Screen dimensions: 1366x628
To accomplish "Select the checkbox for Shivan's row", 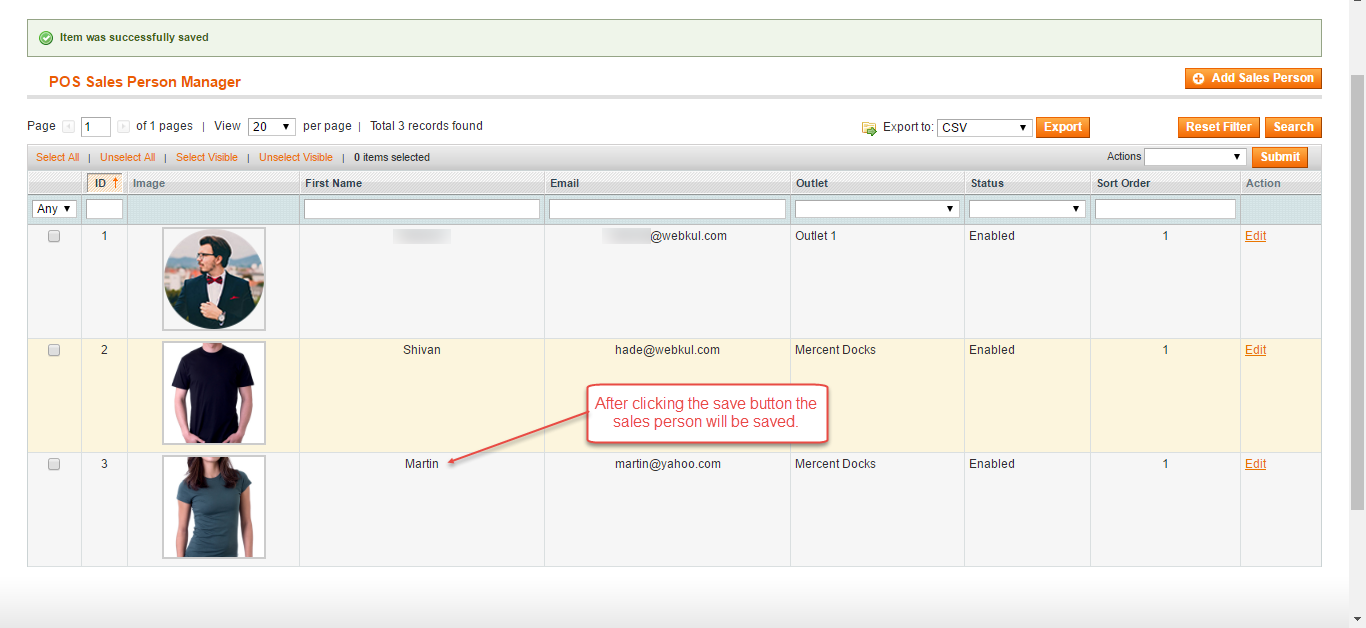I will (54, 351).
